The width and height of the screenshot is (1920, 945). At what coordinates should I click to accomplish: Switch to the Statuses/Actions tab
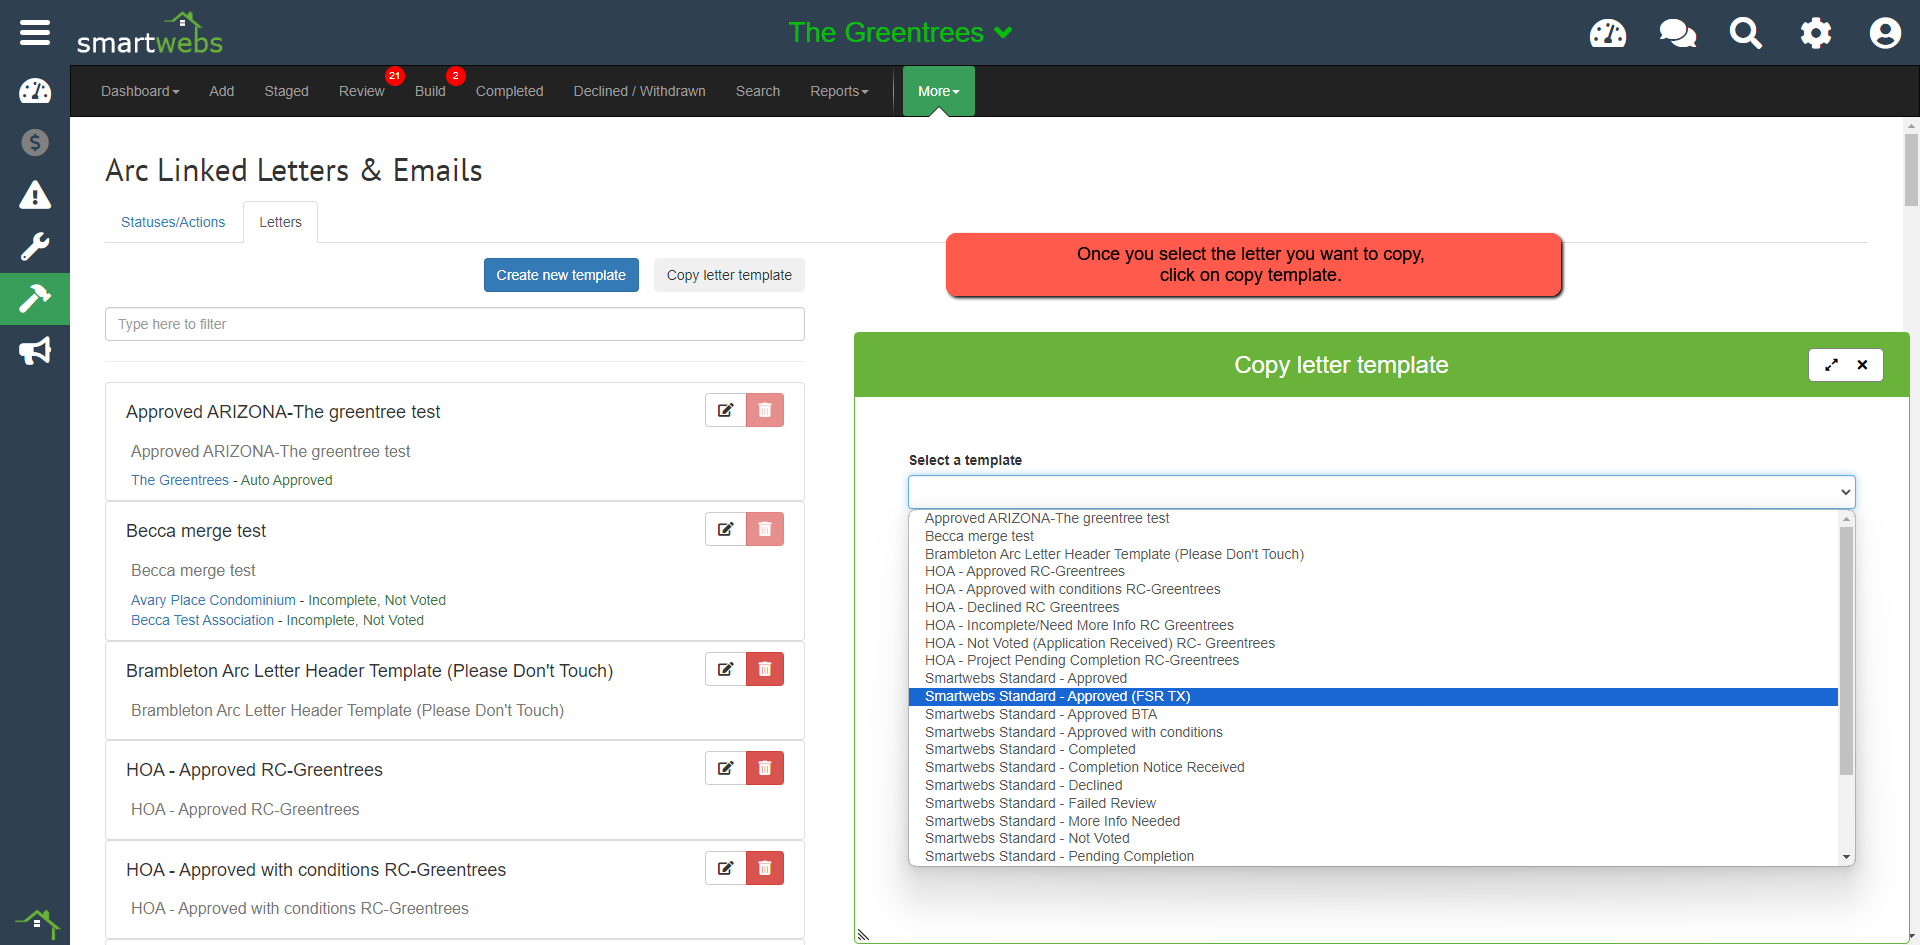point(173,222)
